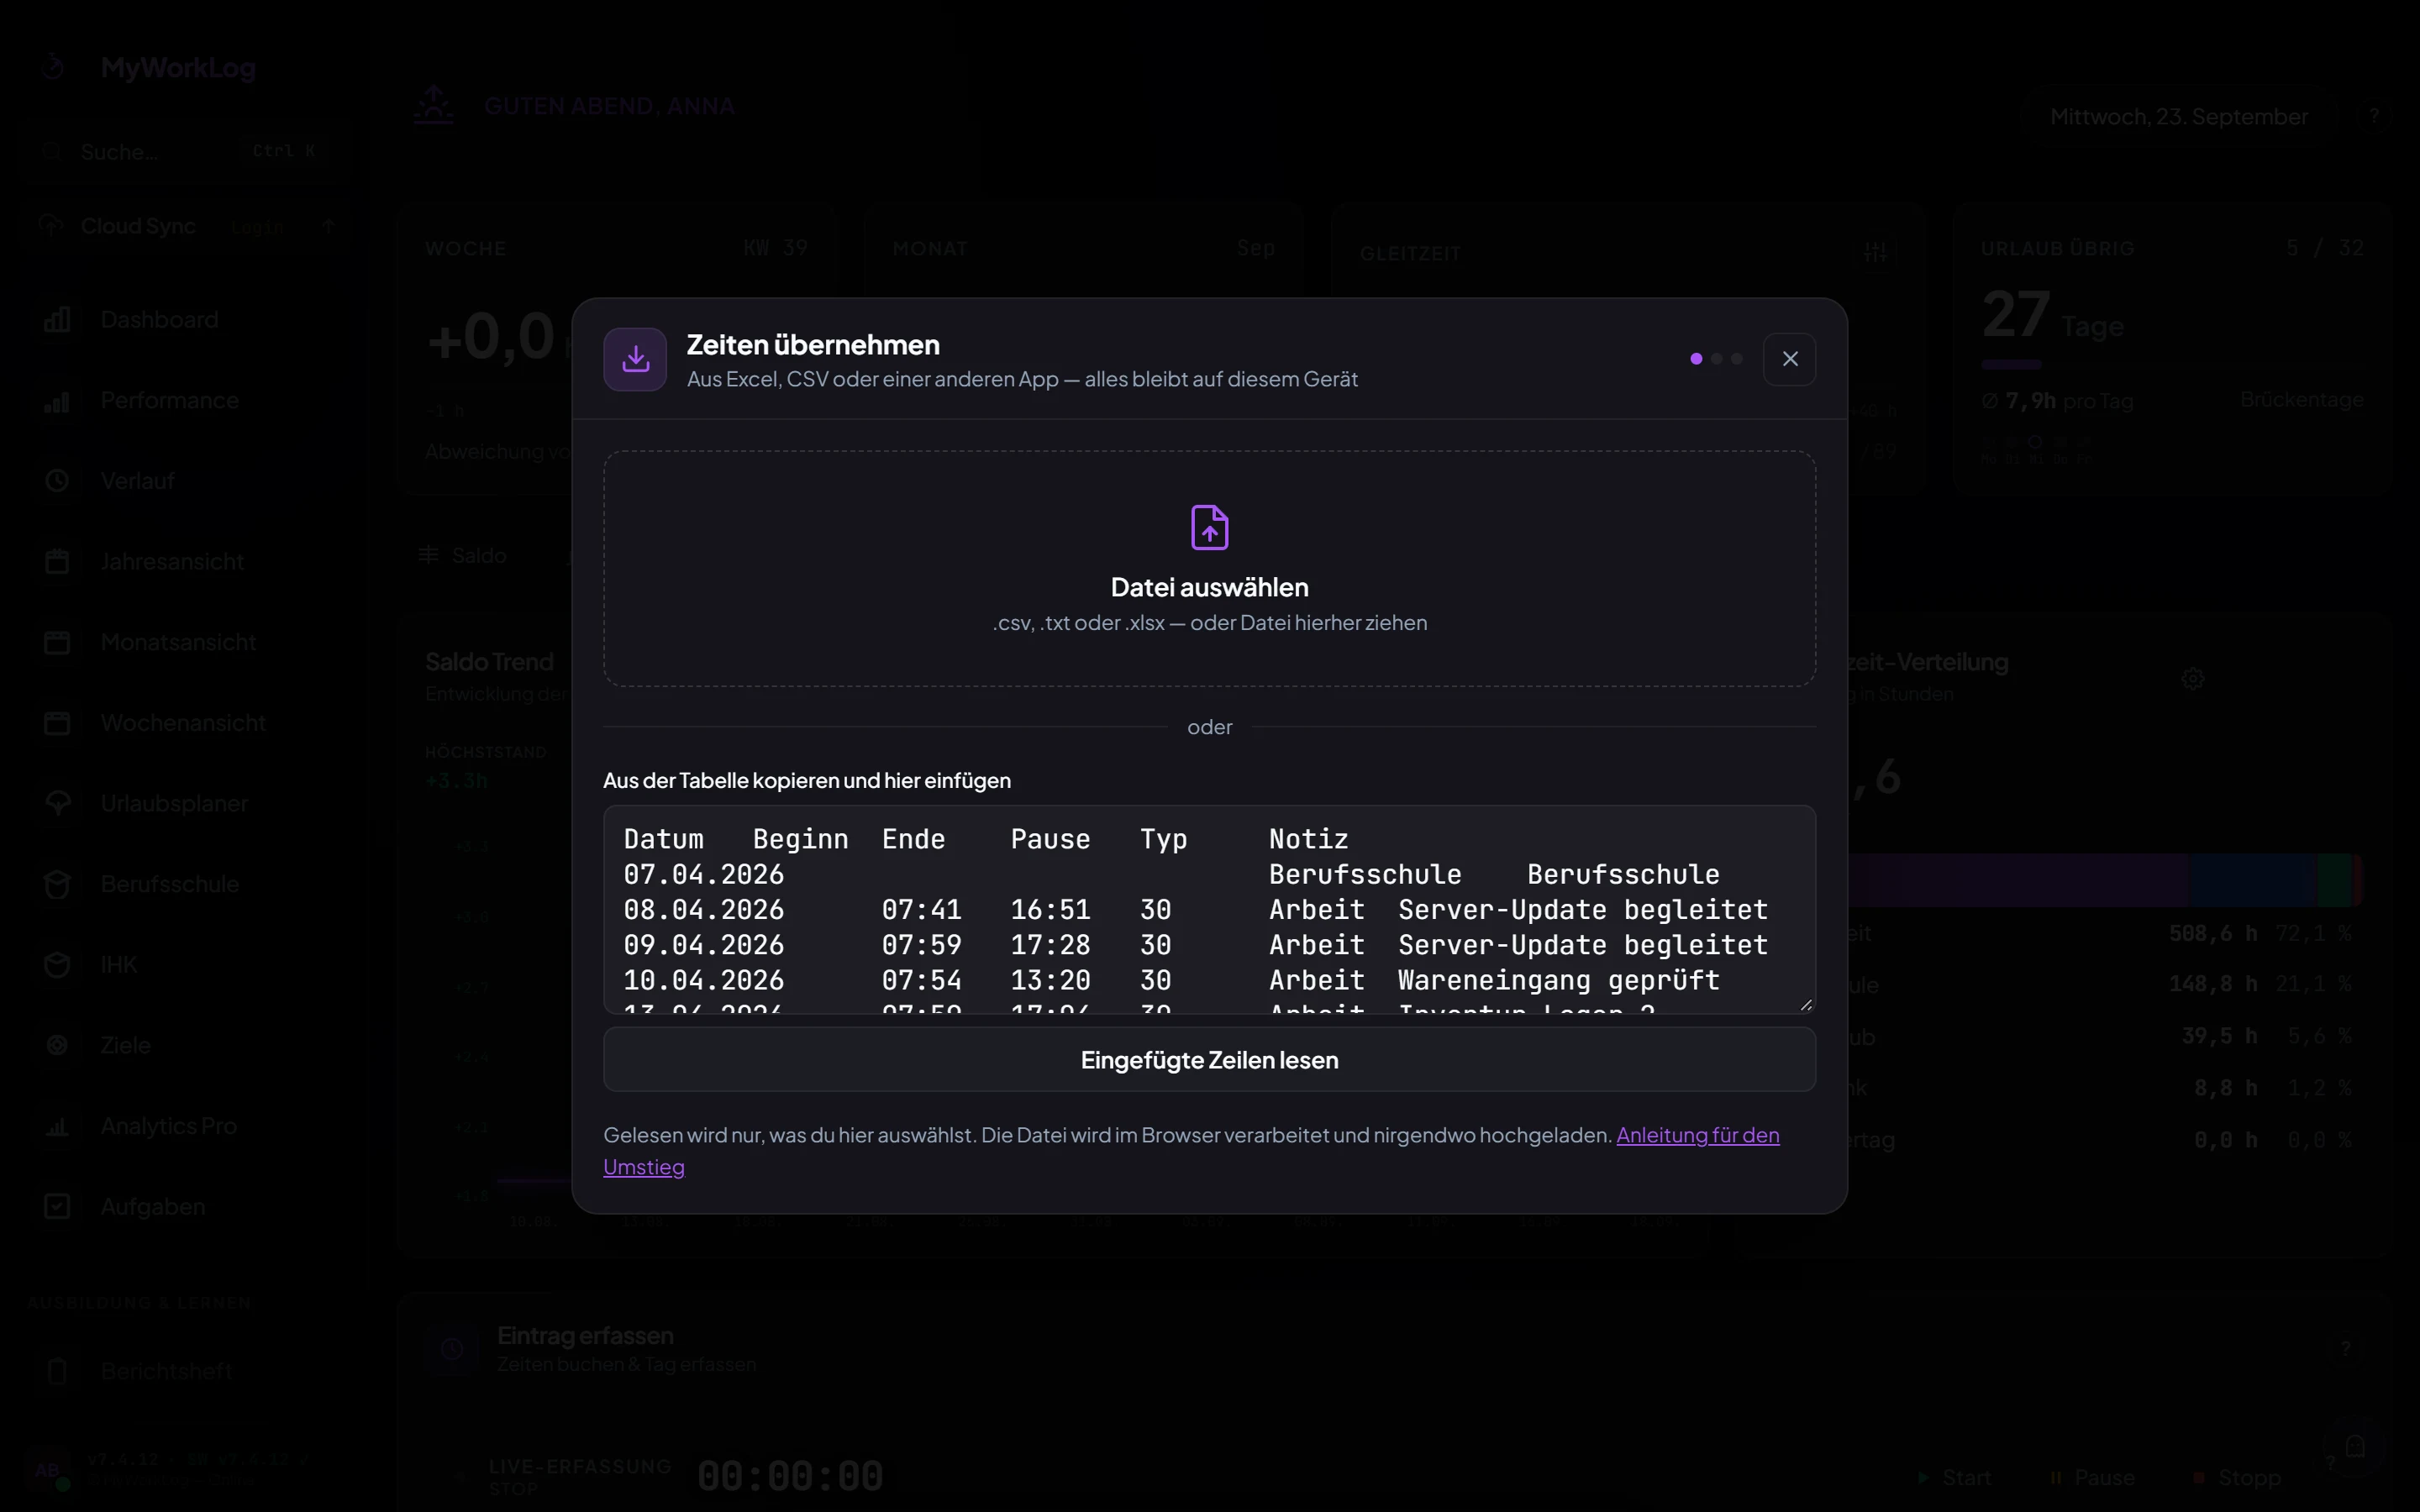
Task: Click the Cloud Sync icon
Action: pyautogui.click(x=51, y=226)
